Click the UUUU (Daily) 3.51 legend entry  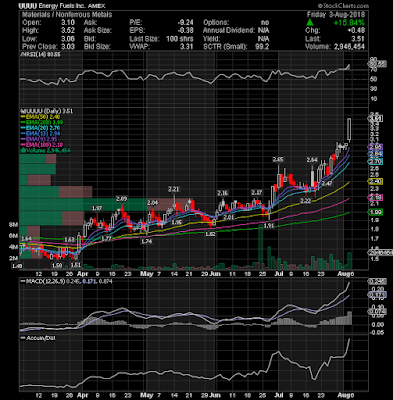(x=47, y=111)
